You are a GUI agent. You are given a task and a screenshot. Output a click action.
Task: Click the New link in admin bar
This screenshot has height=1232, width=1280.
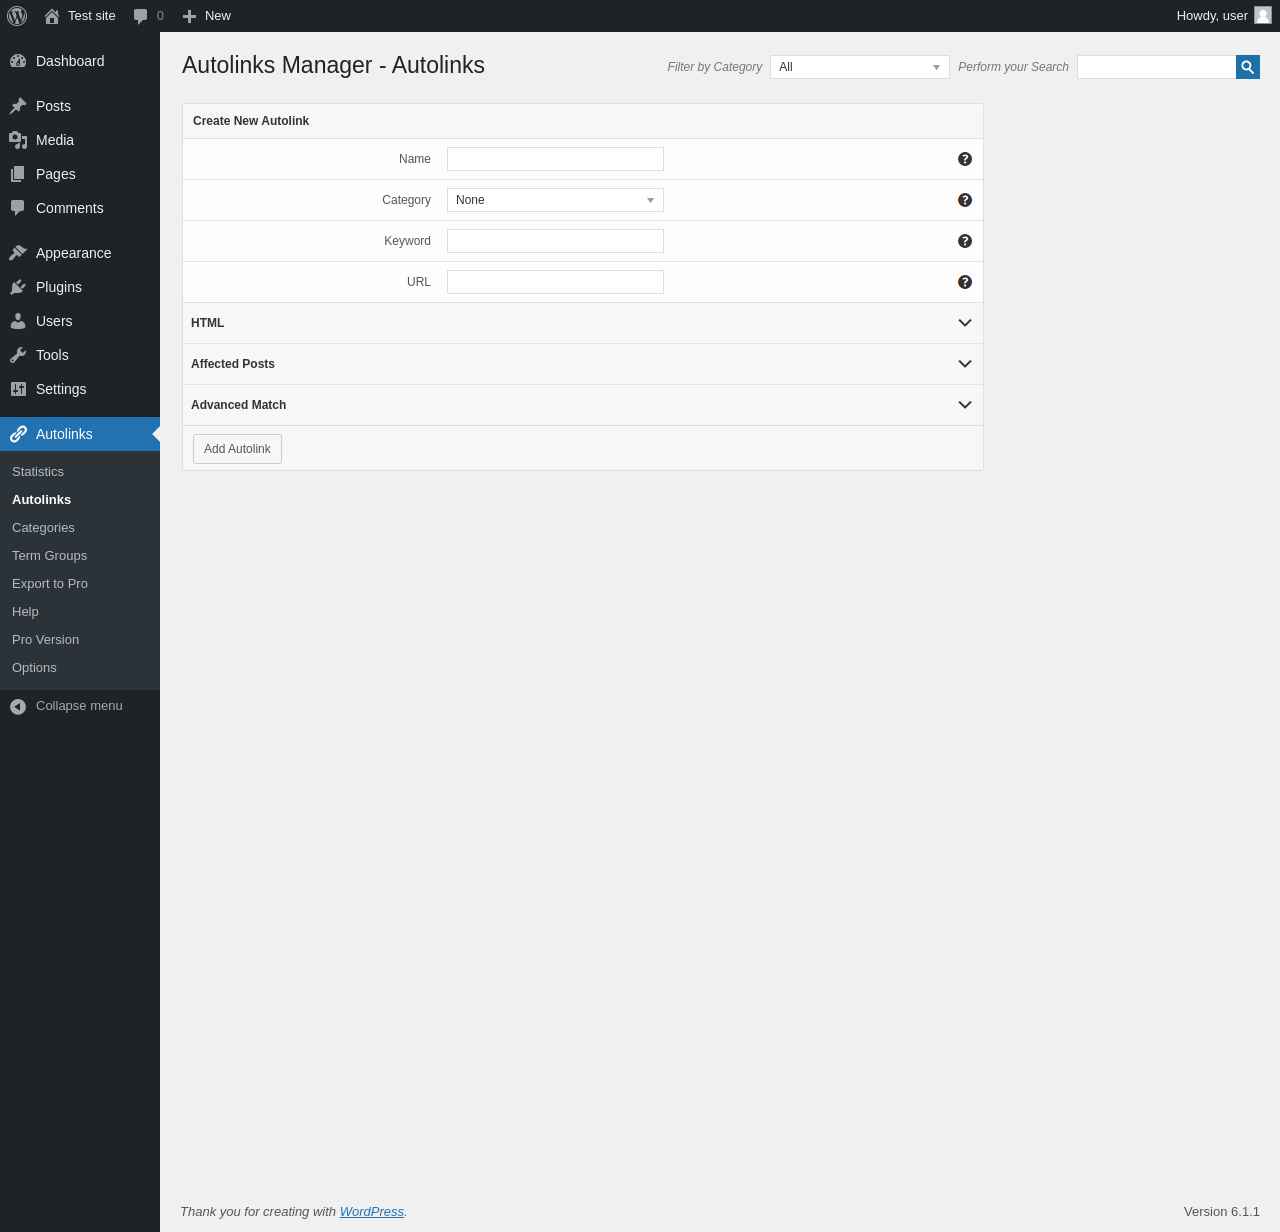pos(218,16)
